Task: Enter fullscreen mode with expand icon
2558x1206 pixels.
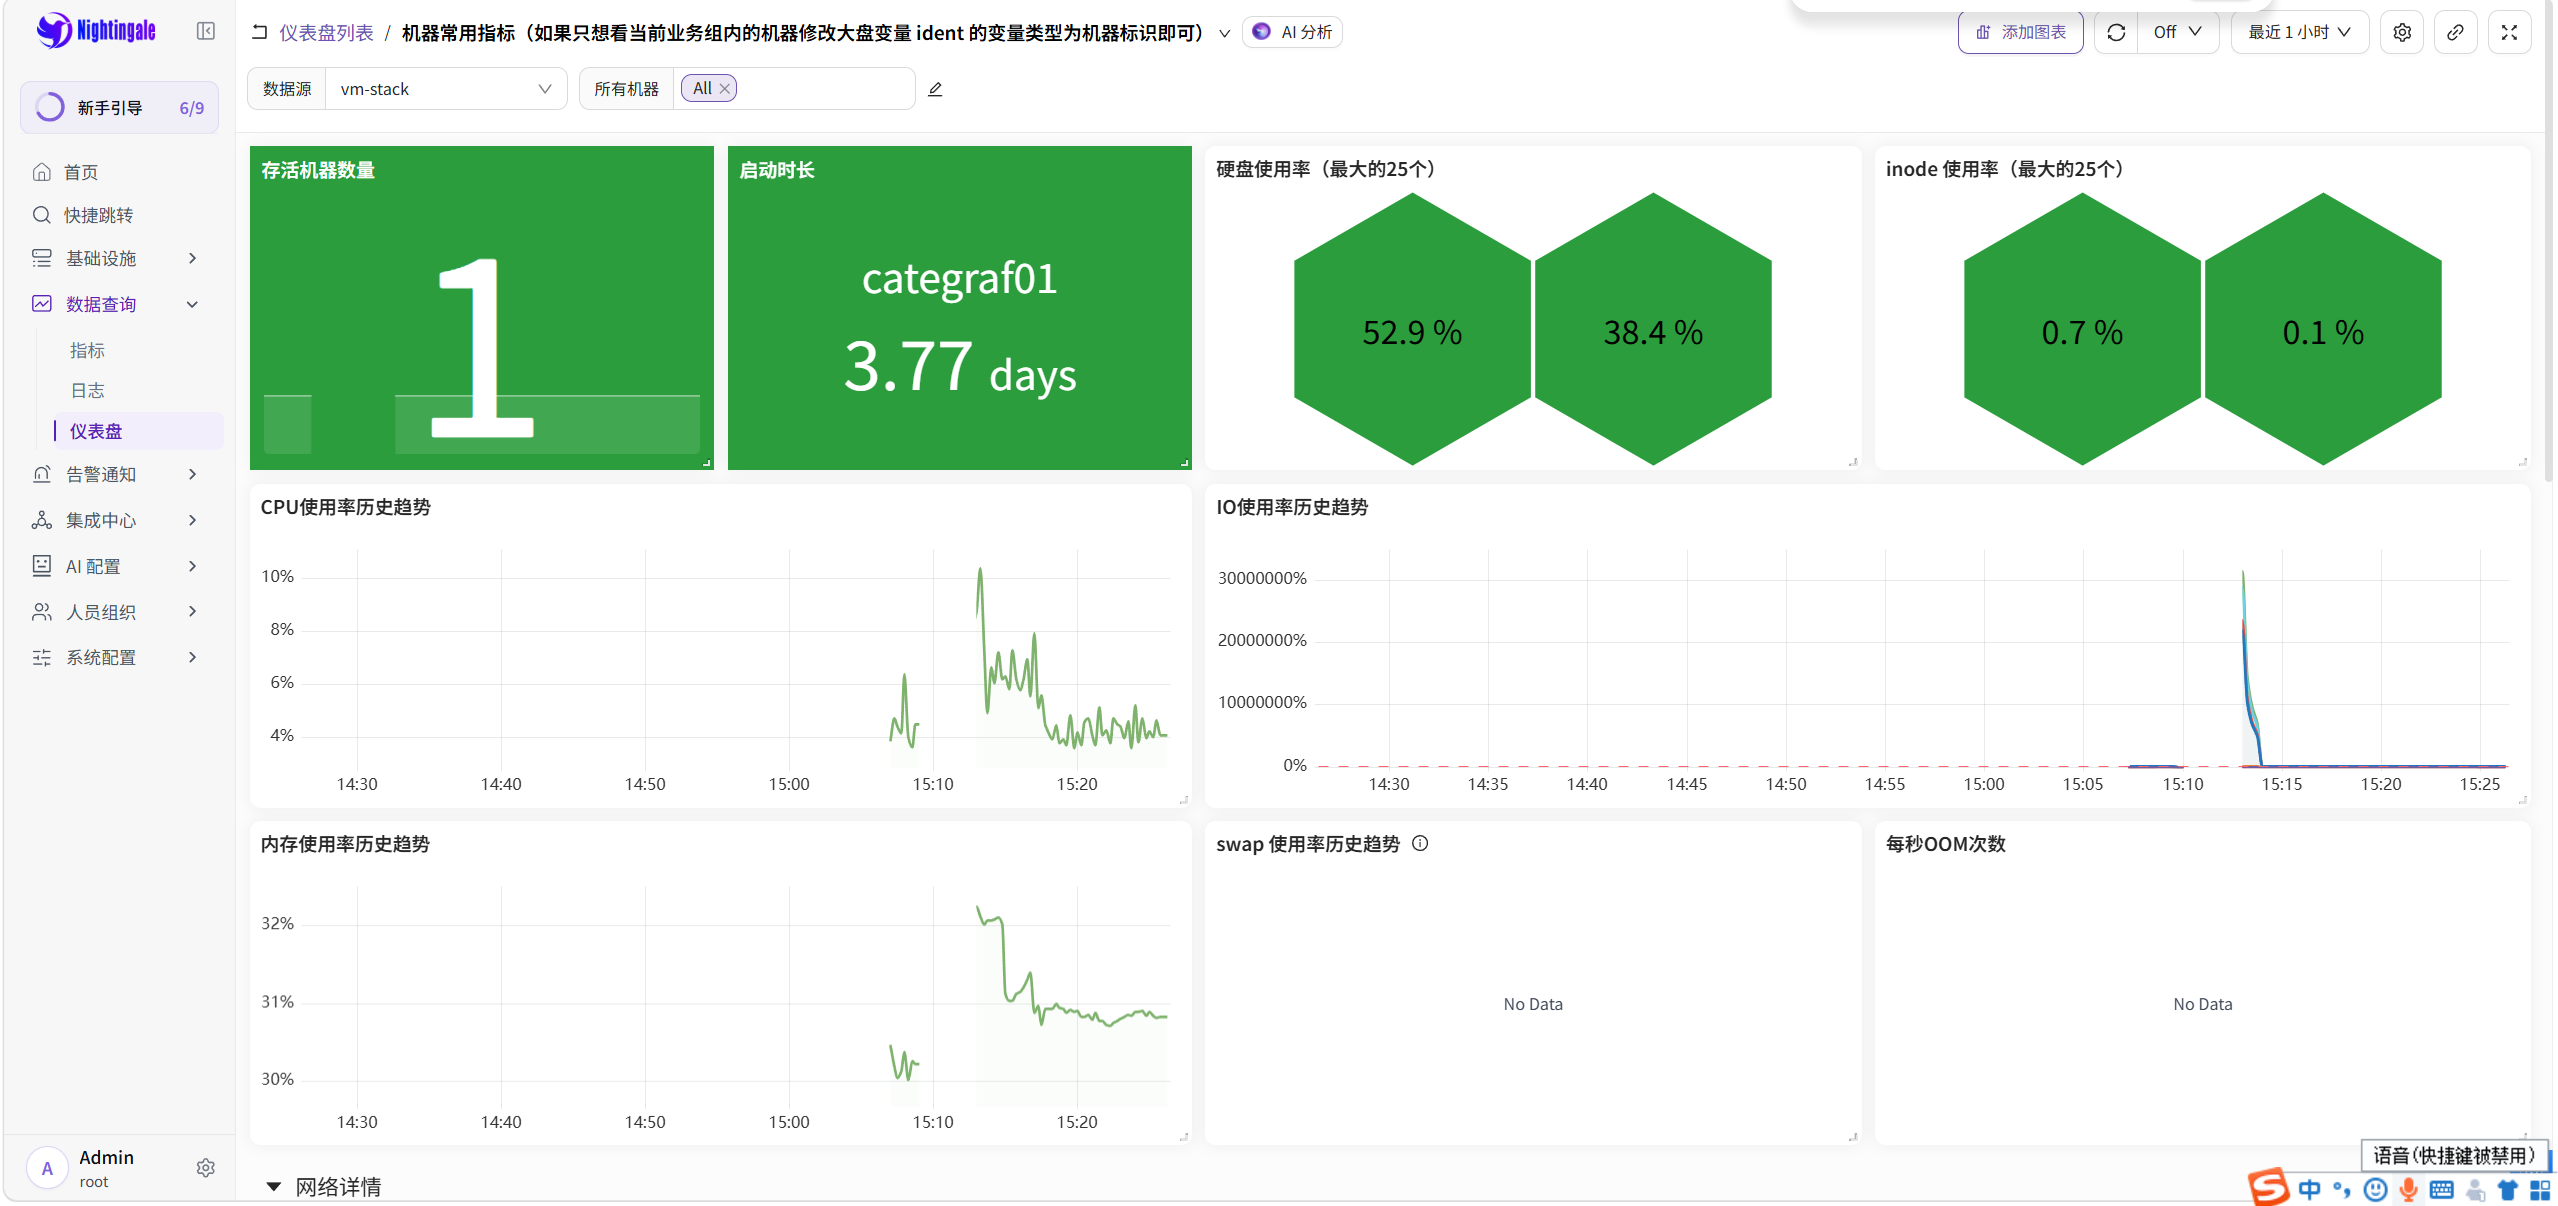Action: coord(2509,32)
